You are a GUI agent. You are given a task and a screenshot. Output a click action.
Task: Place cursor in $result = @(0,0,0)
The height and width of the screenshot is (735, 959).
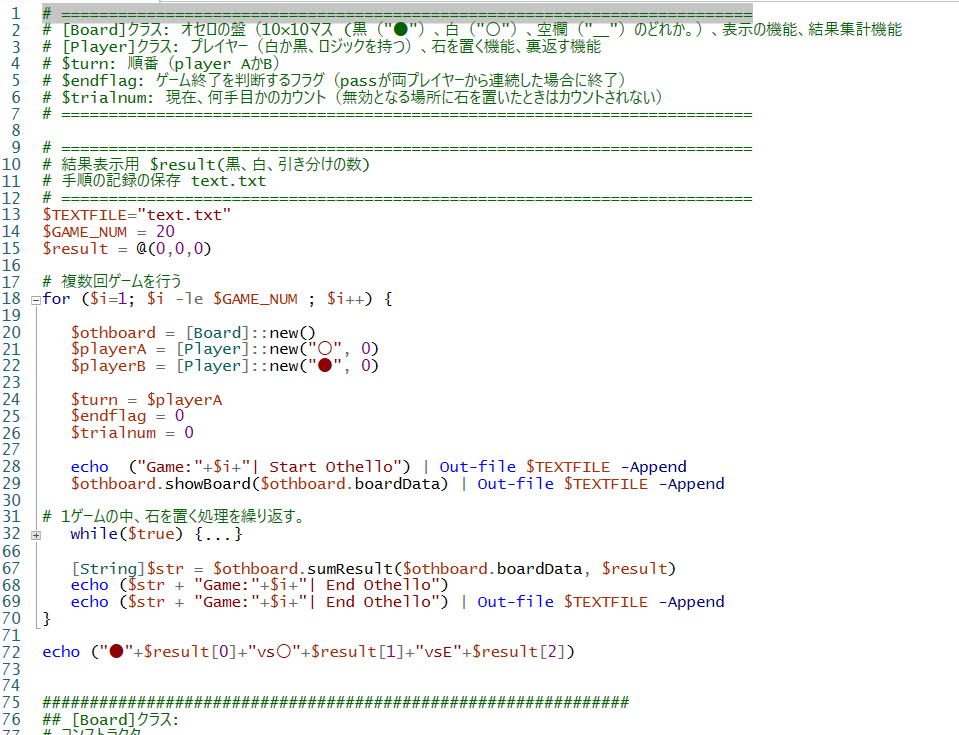point(127,248)
